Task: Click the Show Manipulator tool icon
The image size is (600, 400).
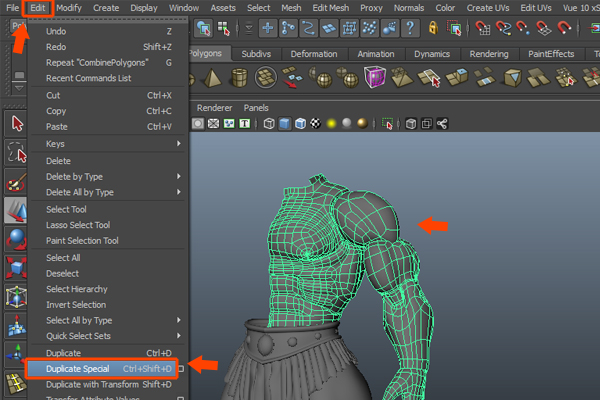Action: coord(16,354)
